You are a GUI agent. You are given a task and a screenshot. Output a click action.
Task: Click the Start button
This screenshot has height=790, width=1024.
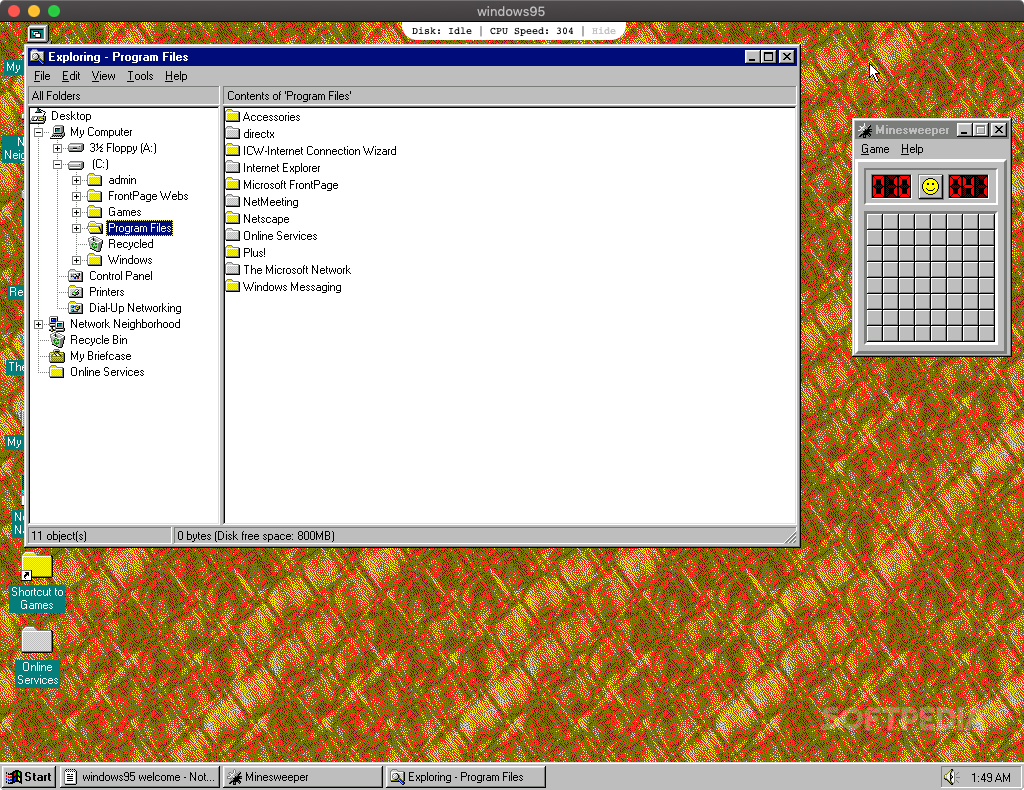[x=27, y=776]
